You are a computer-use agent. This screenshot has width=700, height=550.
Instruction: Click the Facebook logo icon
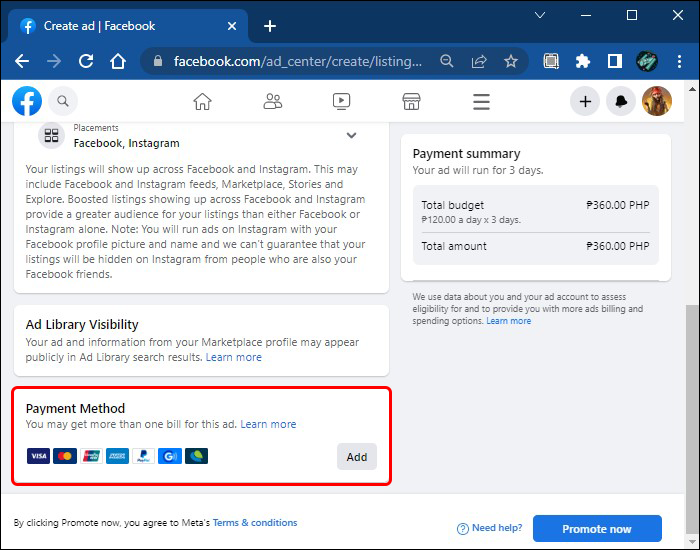(27, 101)
